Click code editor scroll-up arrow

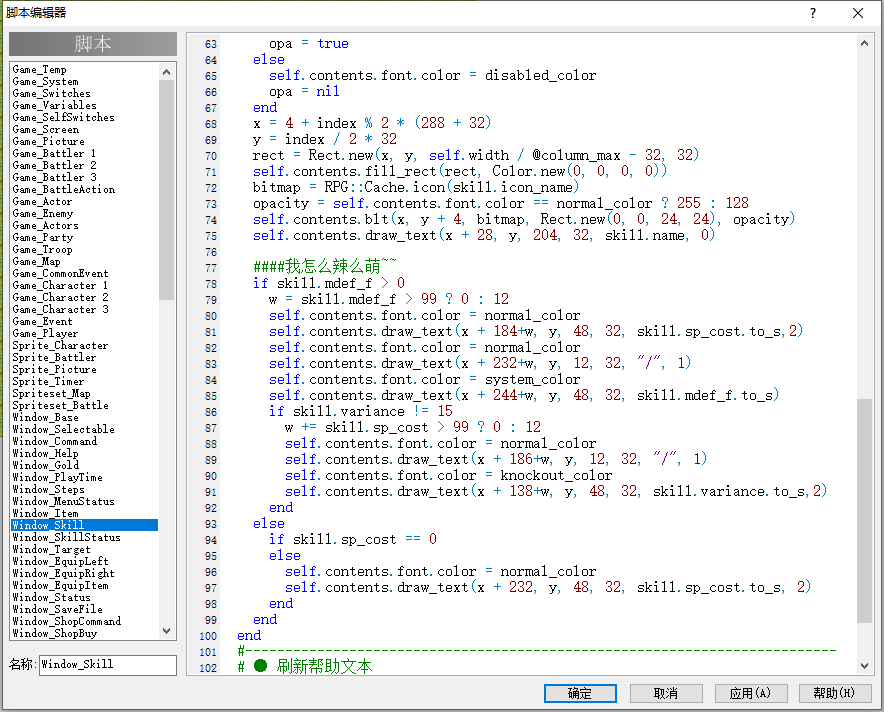coord(864,43)
